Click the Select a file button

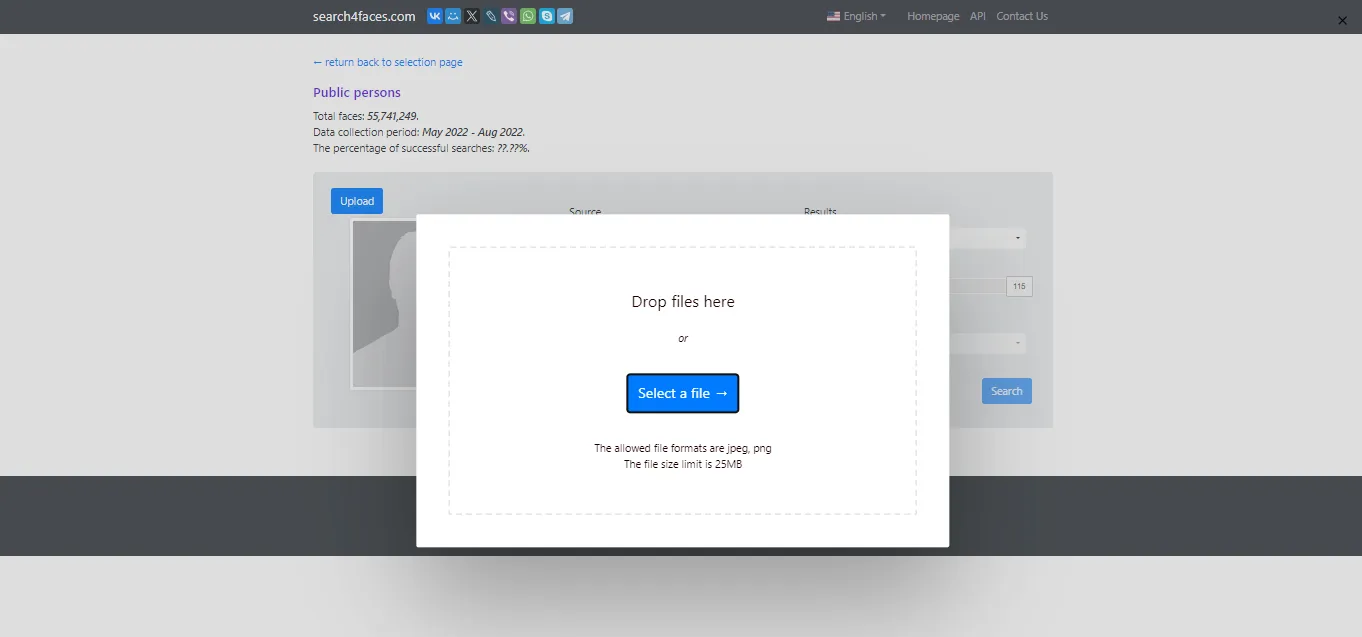click(x=683, y=393)
